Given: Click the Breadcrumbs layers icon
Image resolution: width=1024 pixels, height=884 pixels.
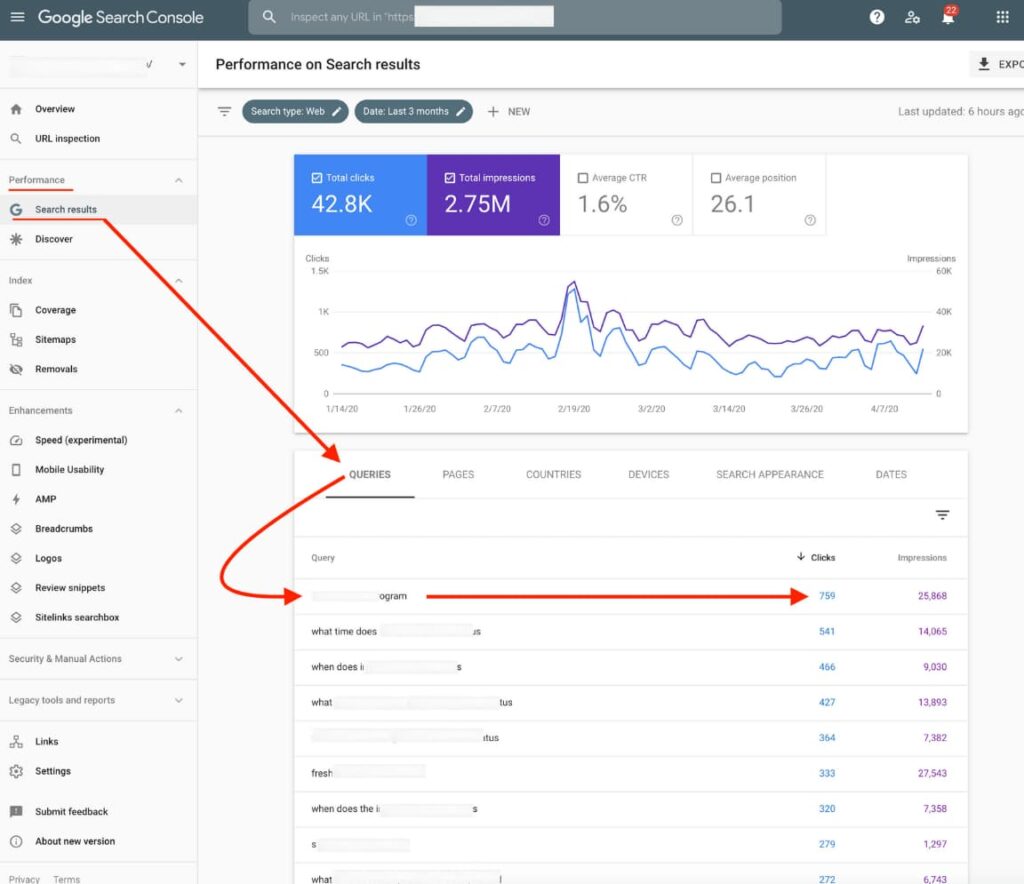Looking at the screenshot, I should [16, 529].
